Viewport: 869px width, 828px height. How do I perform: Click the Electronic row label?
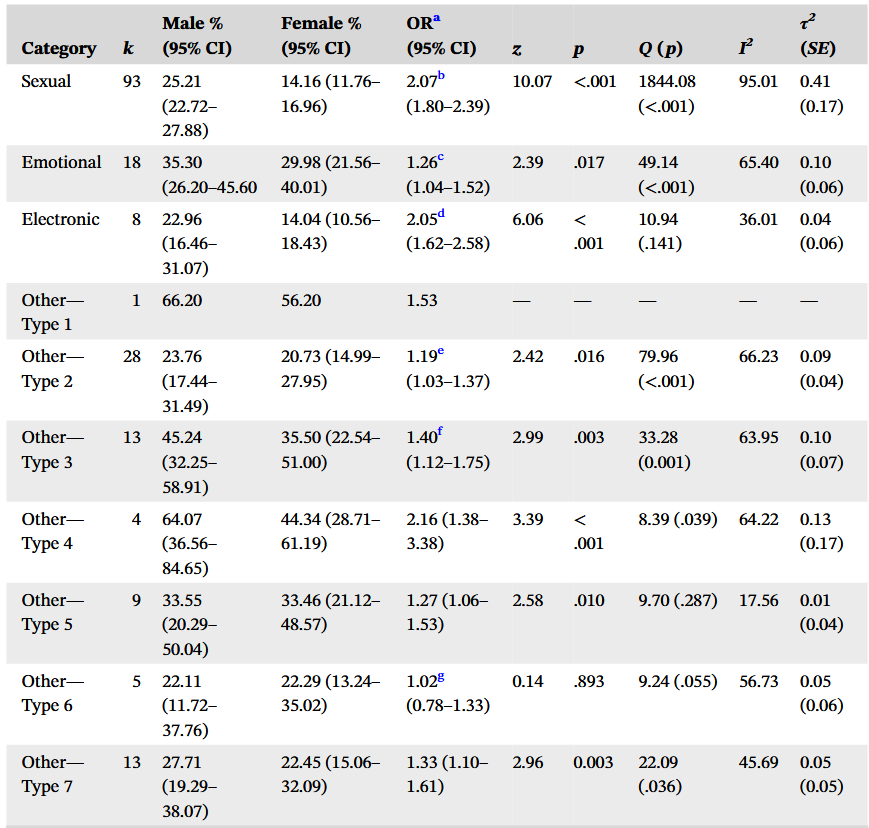click(61, 219)
